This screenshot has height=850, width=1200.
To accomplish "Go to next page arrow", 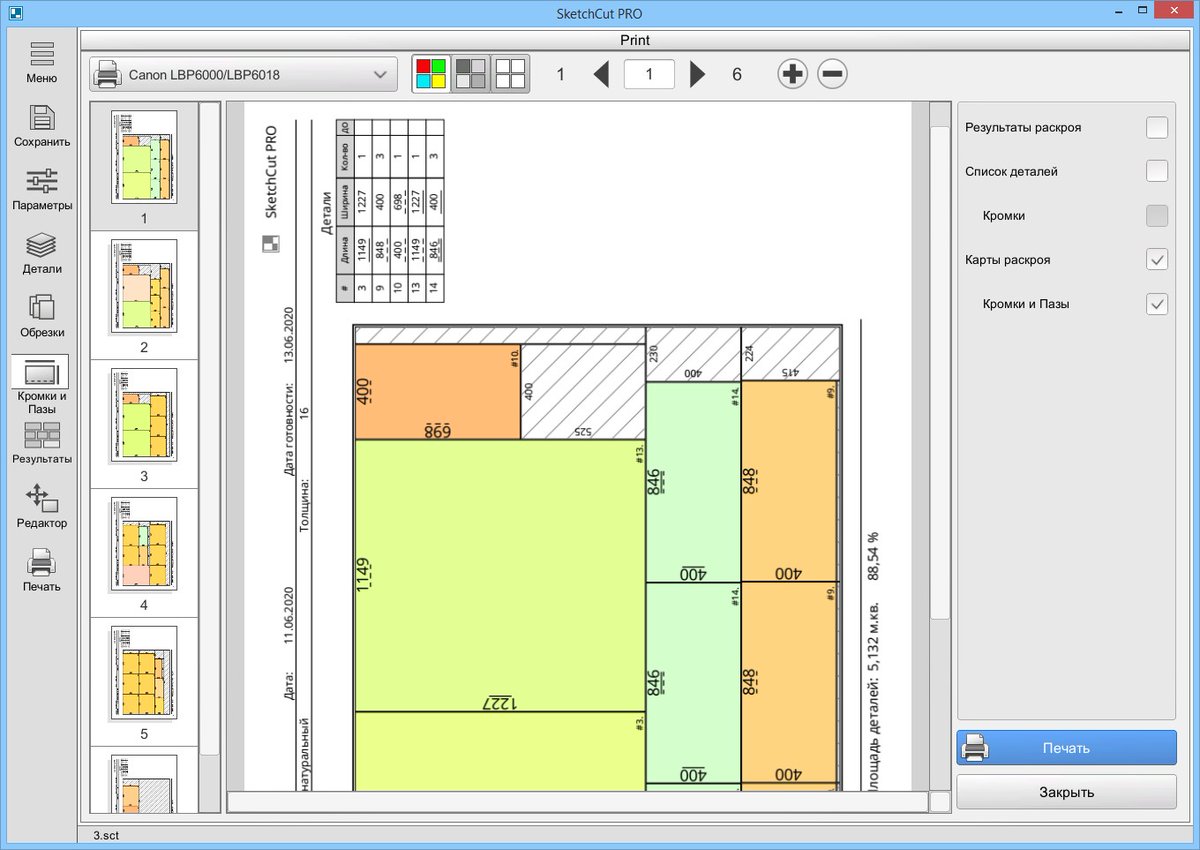I will tap(698, 74).
